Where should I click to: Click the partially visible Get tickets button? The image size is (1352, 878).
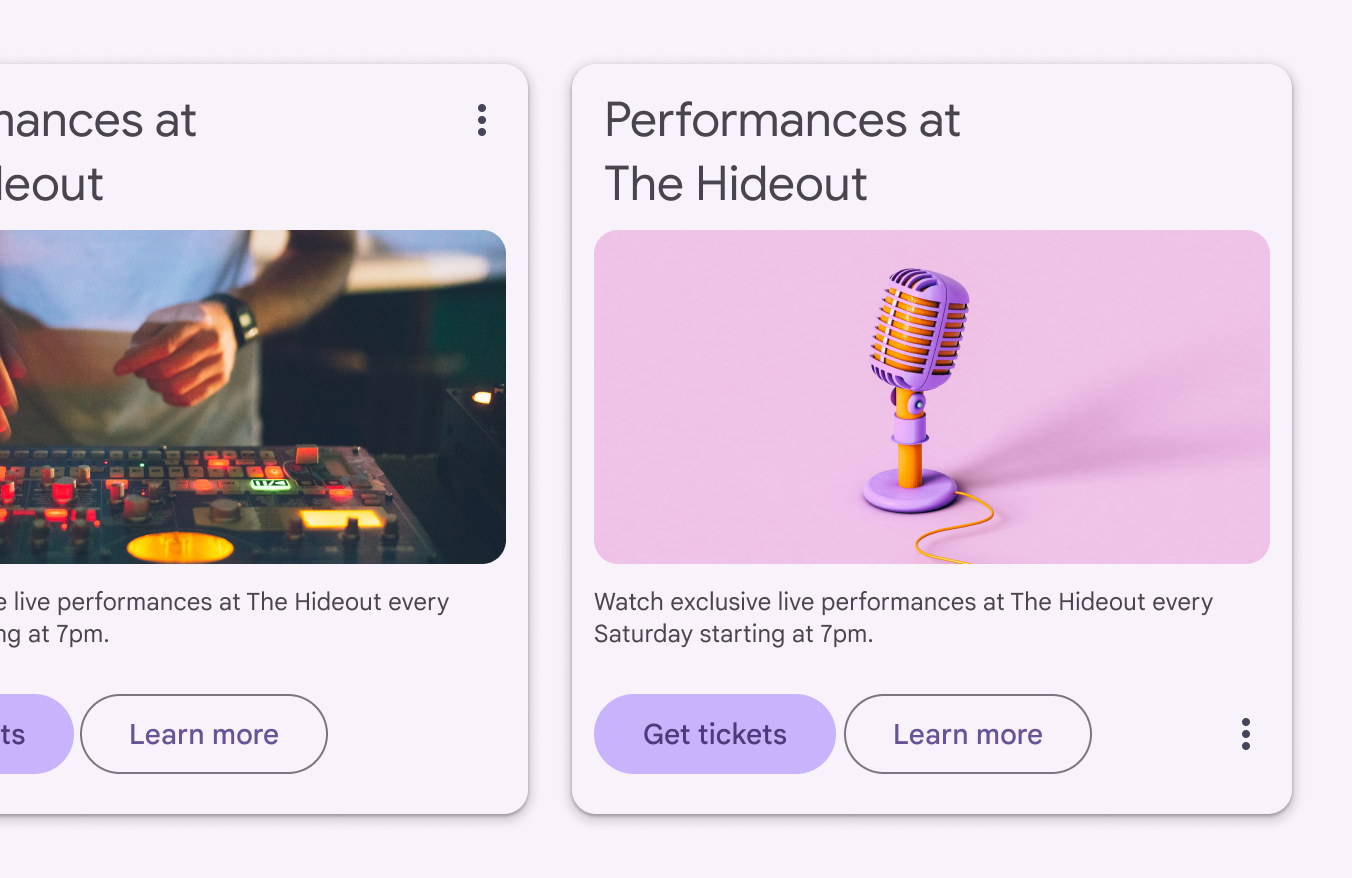click(x=30, y=734)
